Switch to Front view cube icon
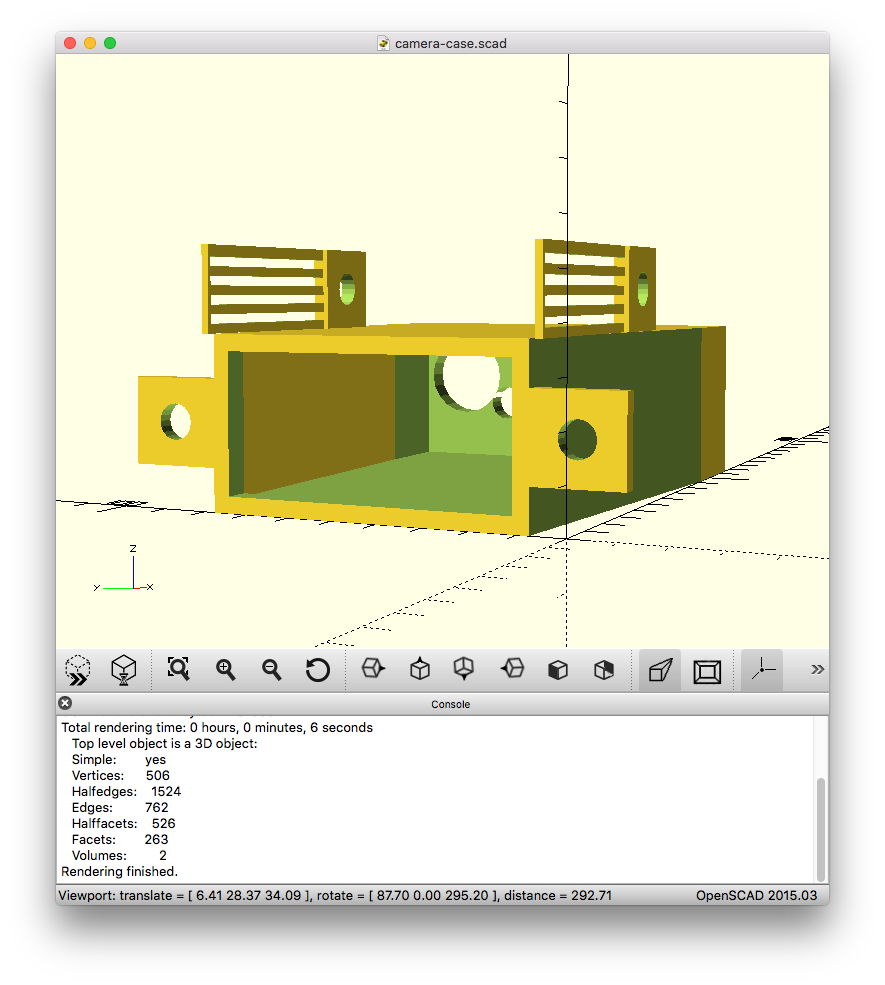Image resolution: width=885 pixels, height=985 pixels. [x=558, y=669]
